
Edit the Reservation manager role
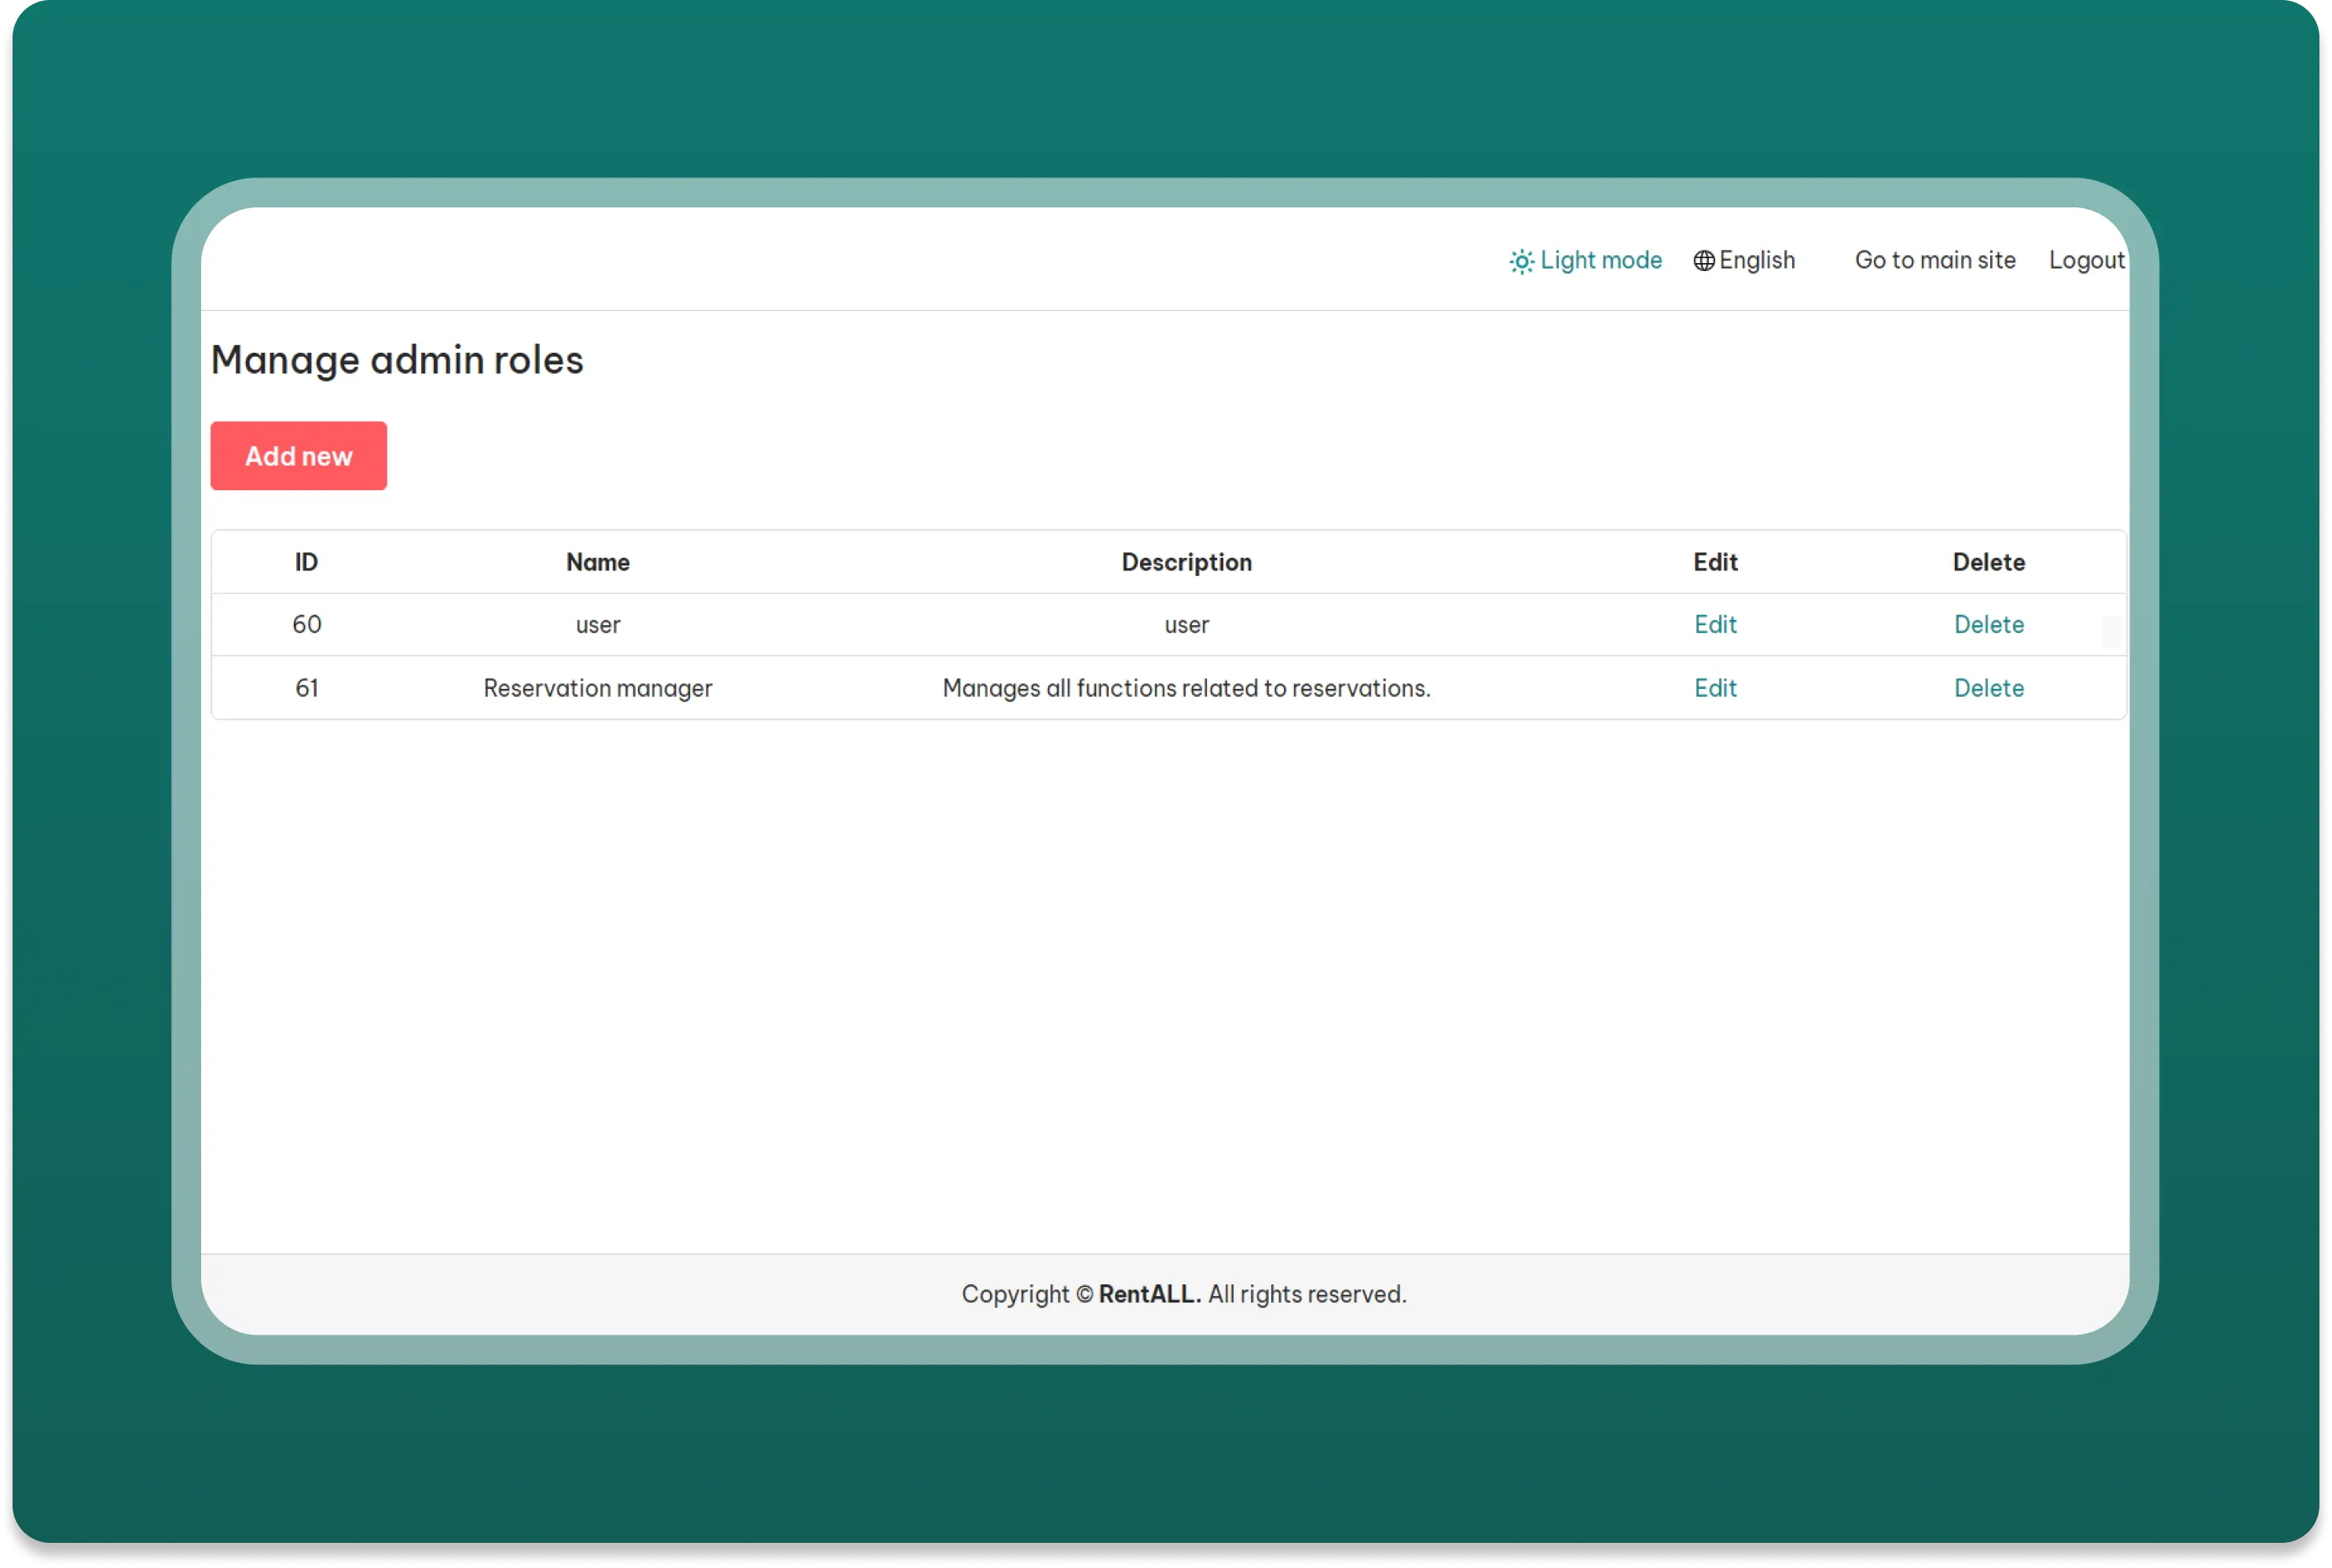(x=1715, y=688)
